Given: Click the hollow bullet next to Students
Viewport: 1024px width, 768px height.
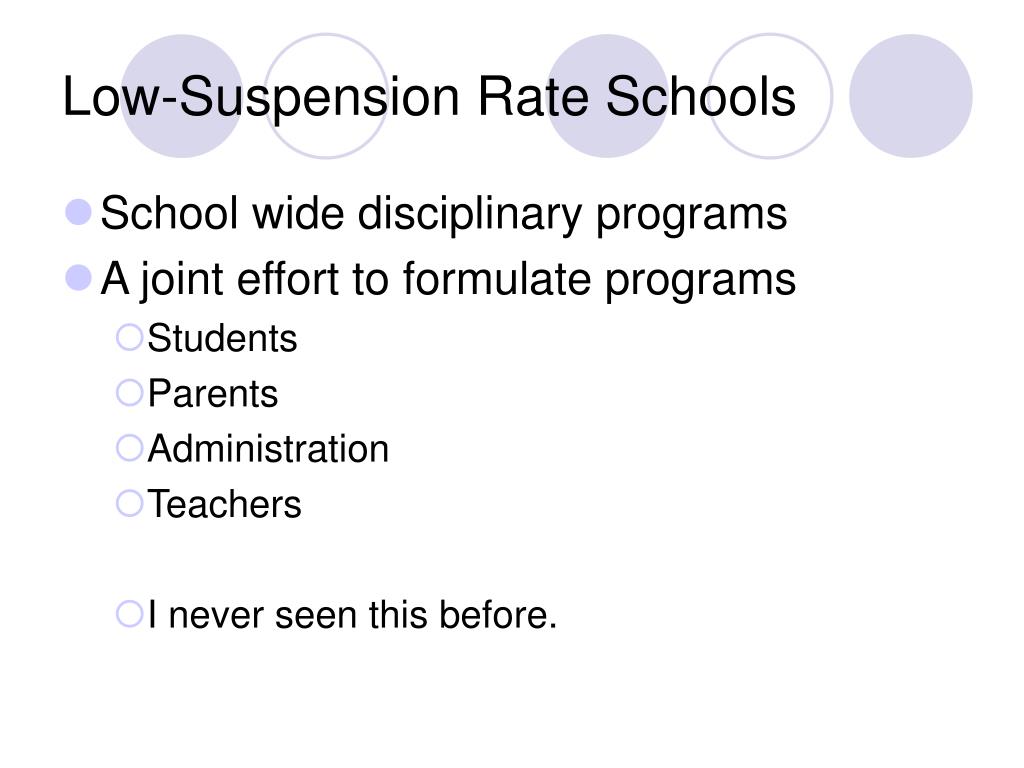Looking at the screenshot, I should coord(129,338).
